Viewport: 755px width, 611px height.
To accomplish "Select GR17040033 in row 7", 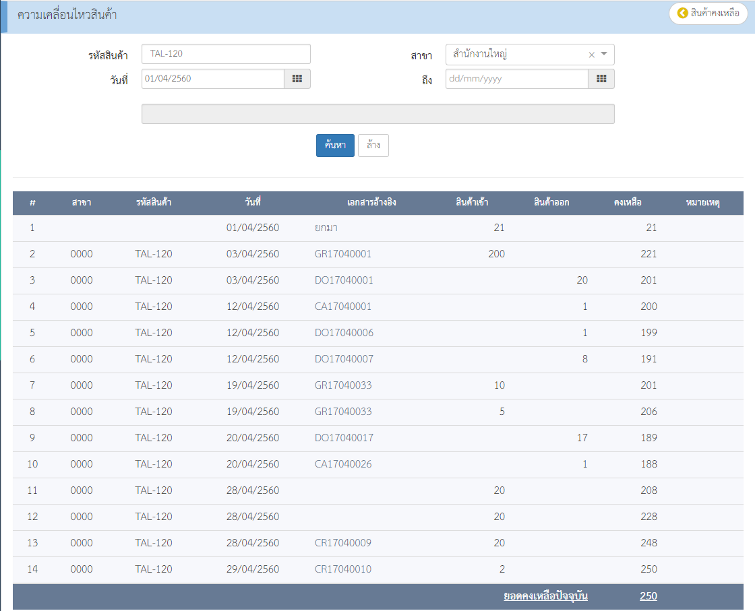I will click(343, 385).
